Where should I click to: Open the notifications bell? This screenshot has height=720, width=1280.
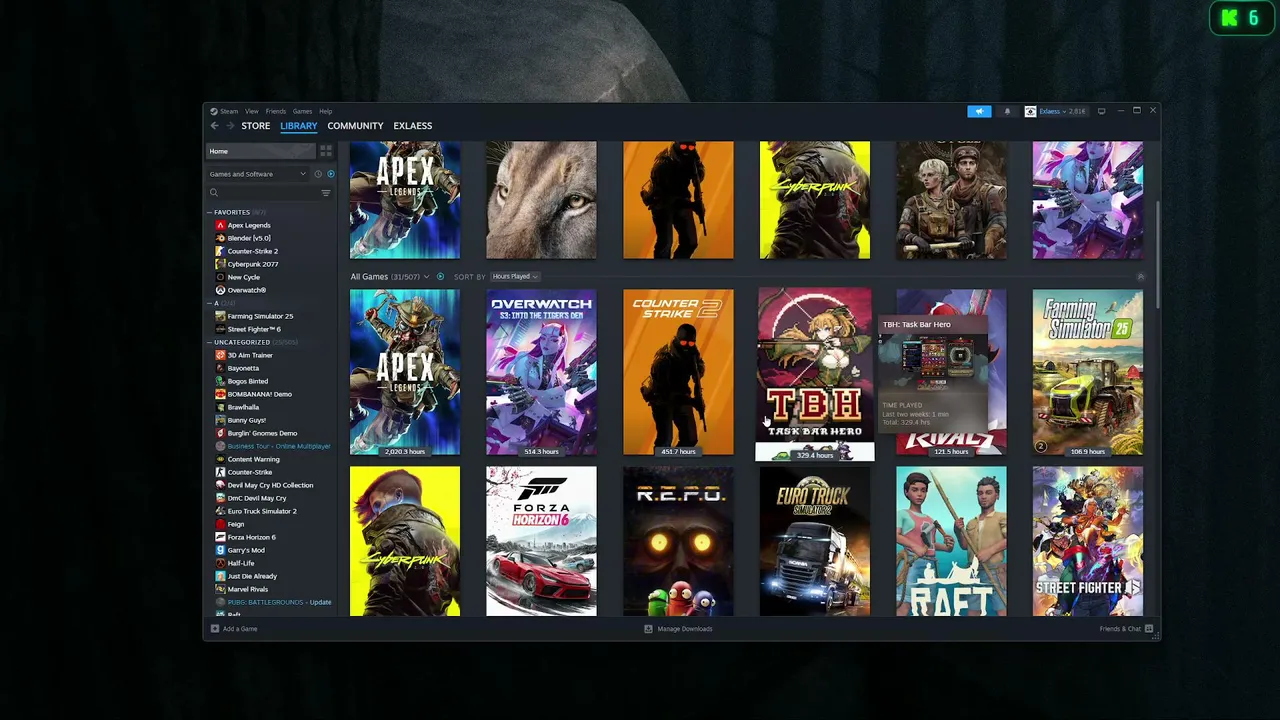[1007, 111]
